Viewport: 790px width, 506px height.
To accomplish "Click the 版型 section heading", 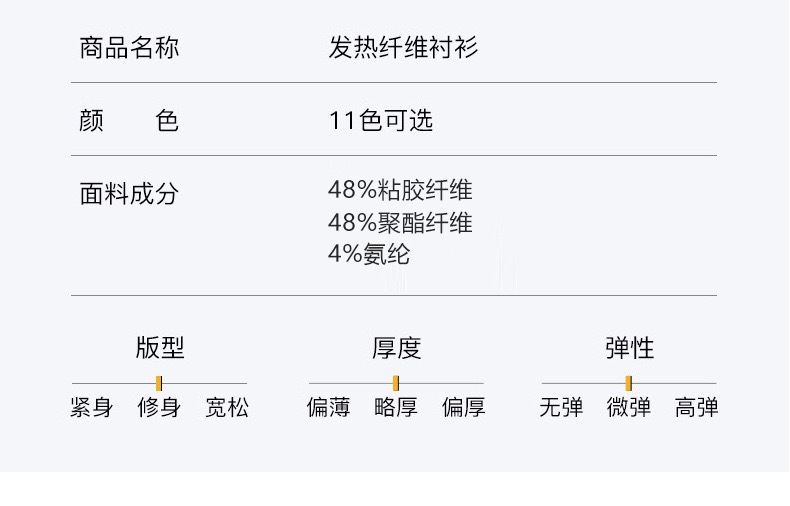I will pyautogui.click(x=160, y=348).
